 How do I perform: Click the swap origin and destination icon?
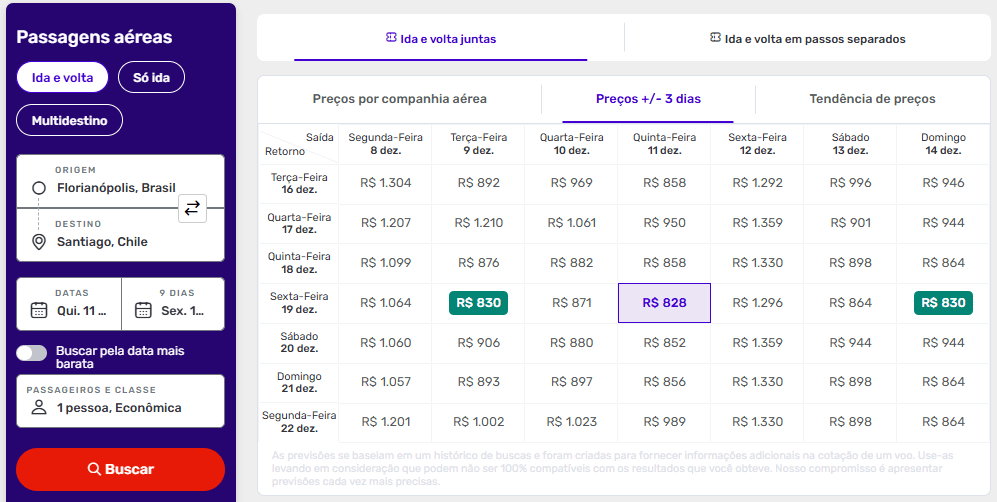coord(192,208)
